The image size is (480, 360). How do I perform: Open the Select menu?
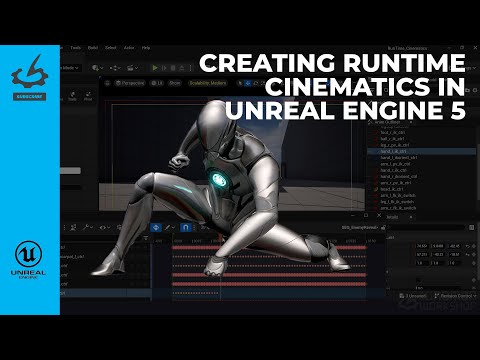click(111, 48)
